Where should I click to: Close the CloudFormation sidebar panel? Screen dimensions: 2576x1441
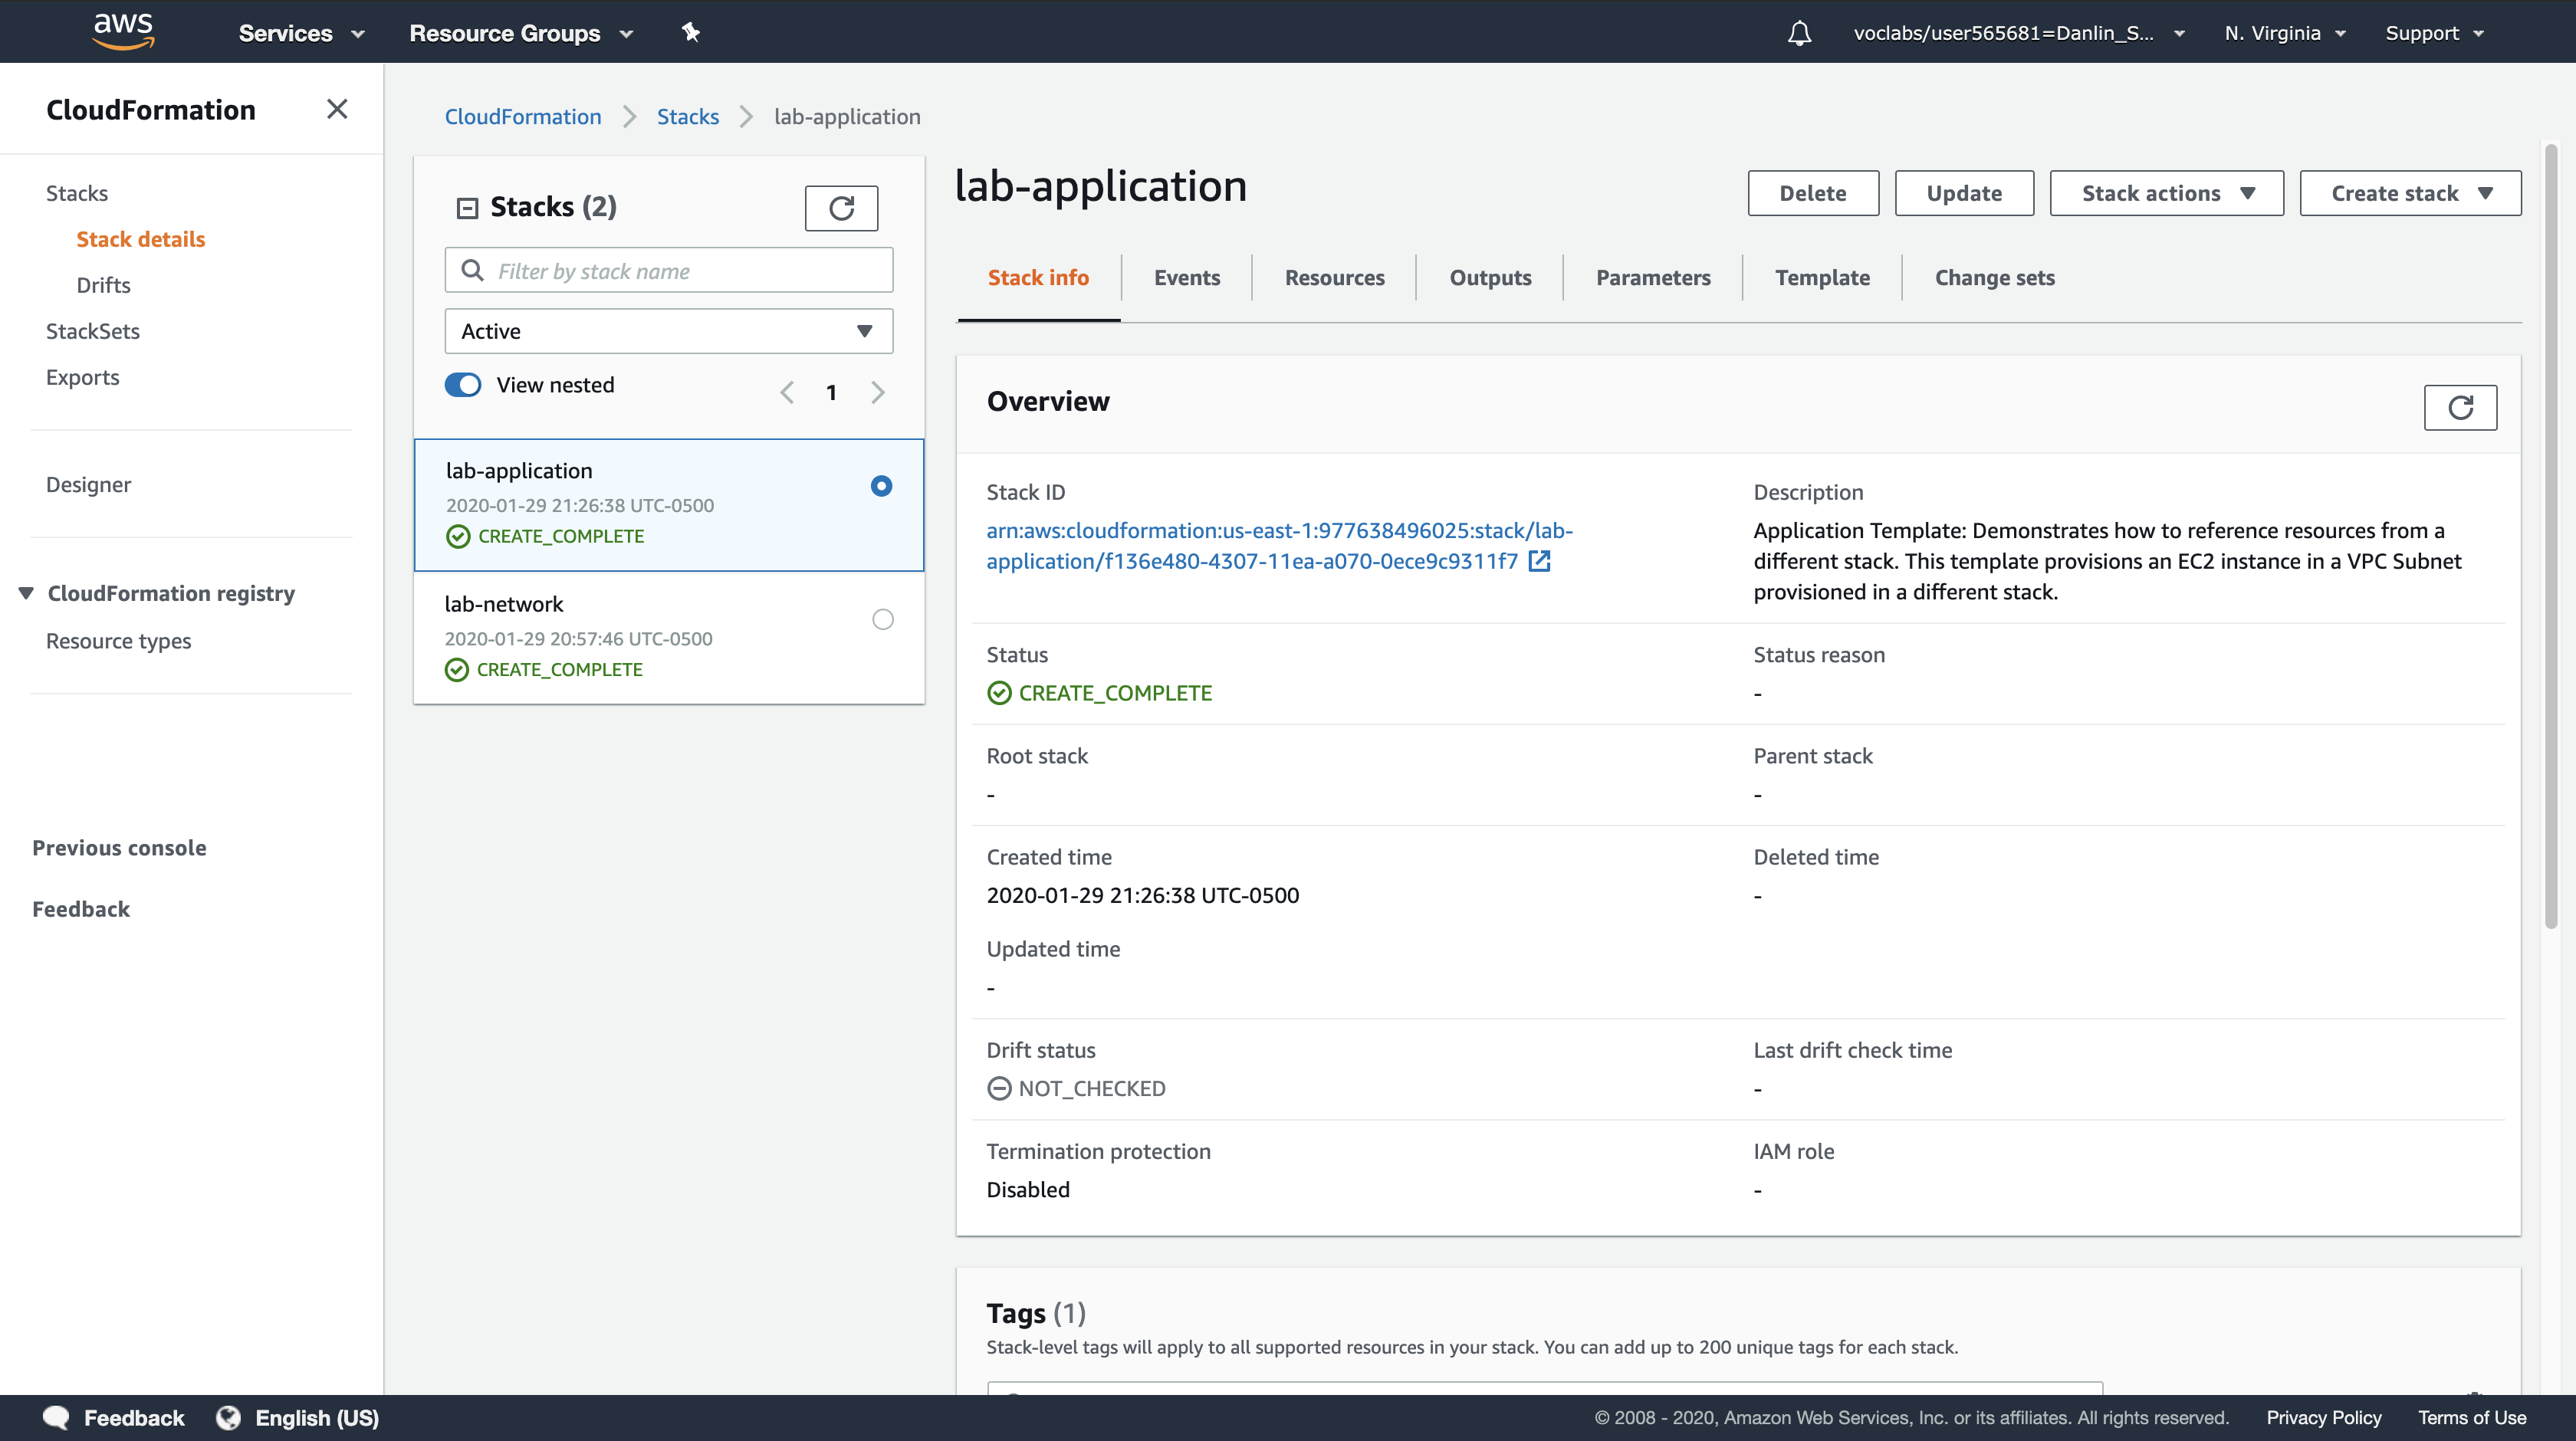point(337,109)
